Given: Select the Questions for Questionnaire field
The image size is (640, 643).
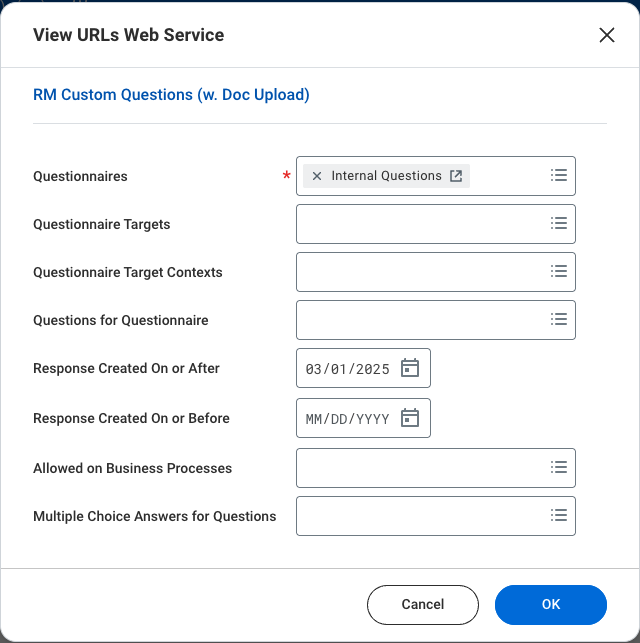Looking at the screenshot, I should point(420,320).
